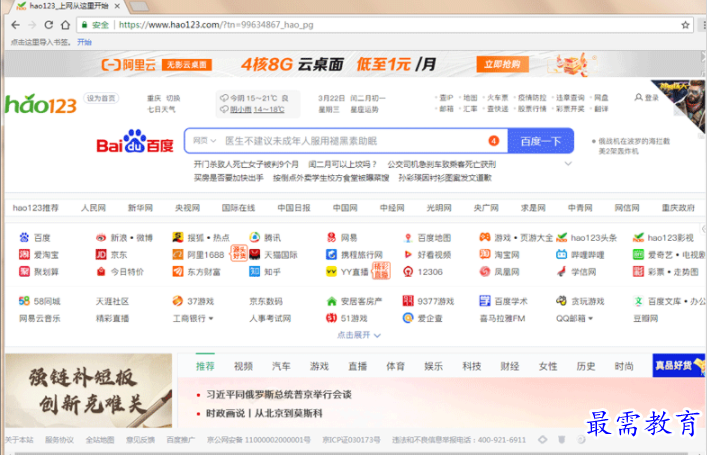
Task: Open the 知乎 icon link
Action: point(255,272)
